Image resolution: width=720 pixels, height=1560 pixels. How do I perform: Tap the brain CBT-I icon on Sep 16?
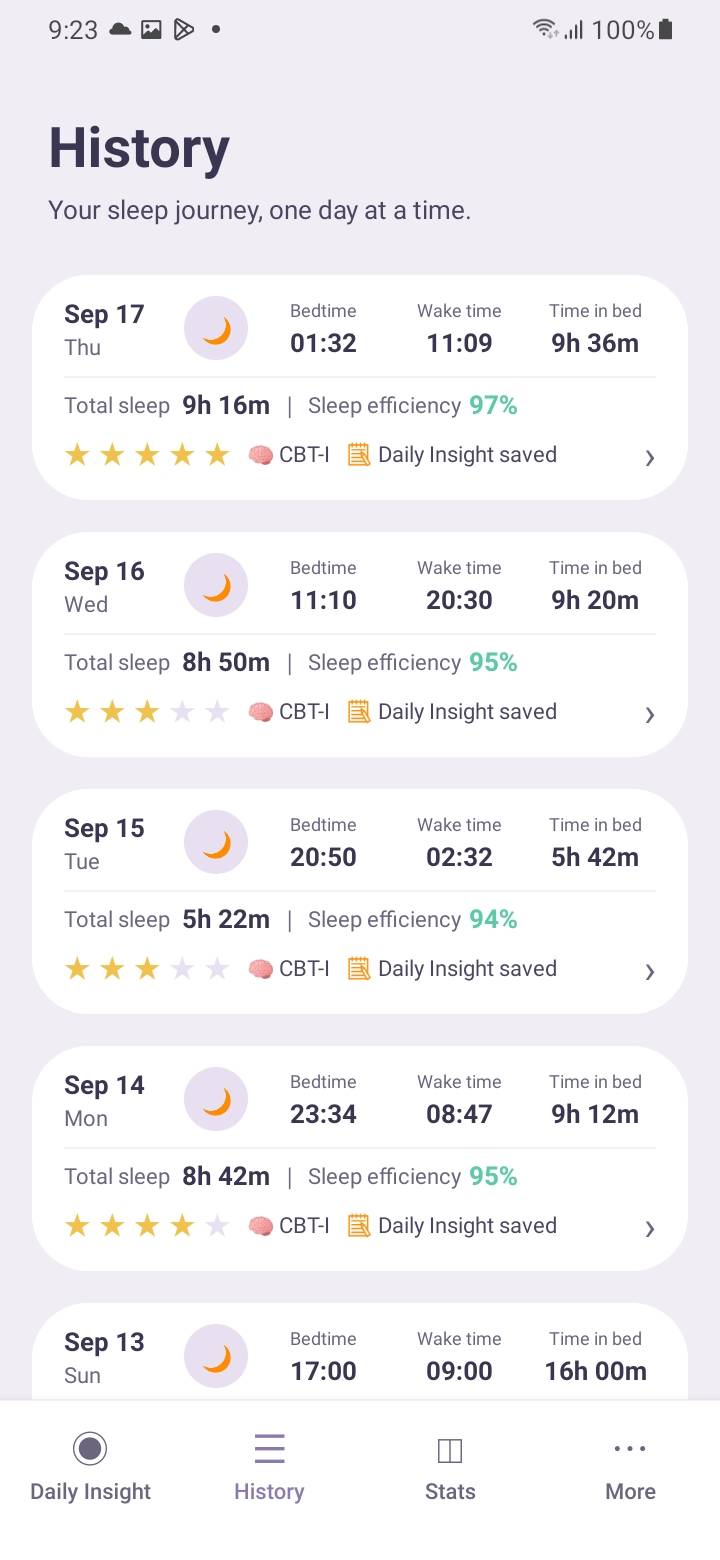(x=261, y=712)
